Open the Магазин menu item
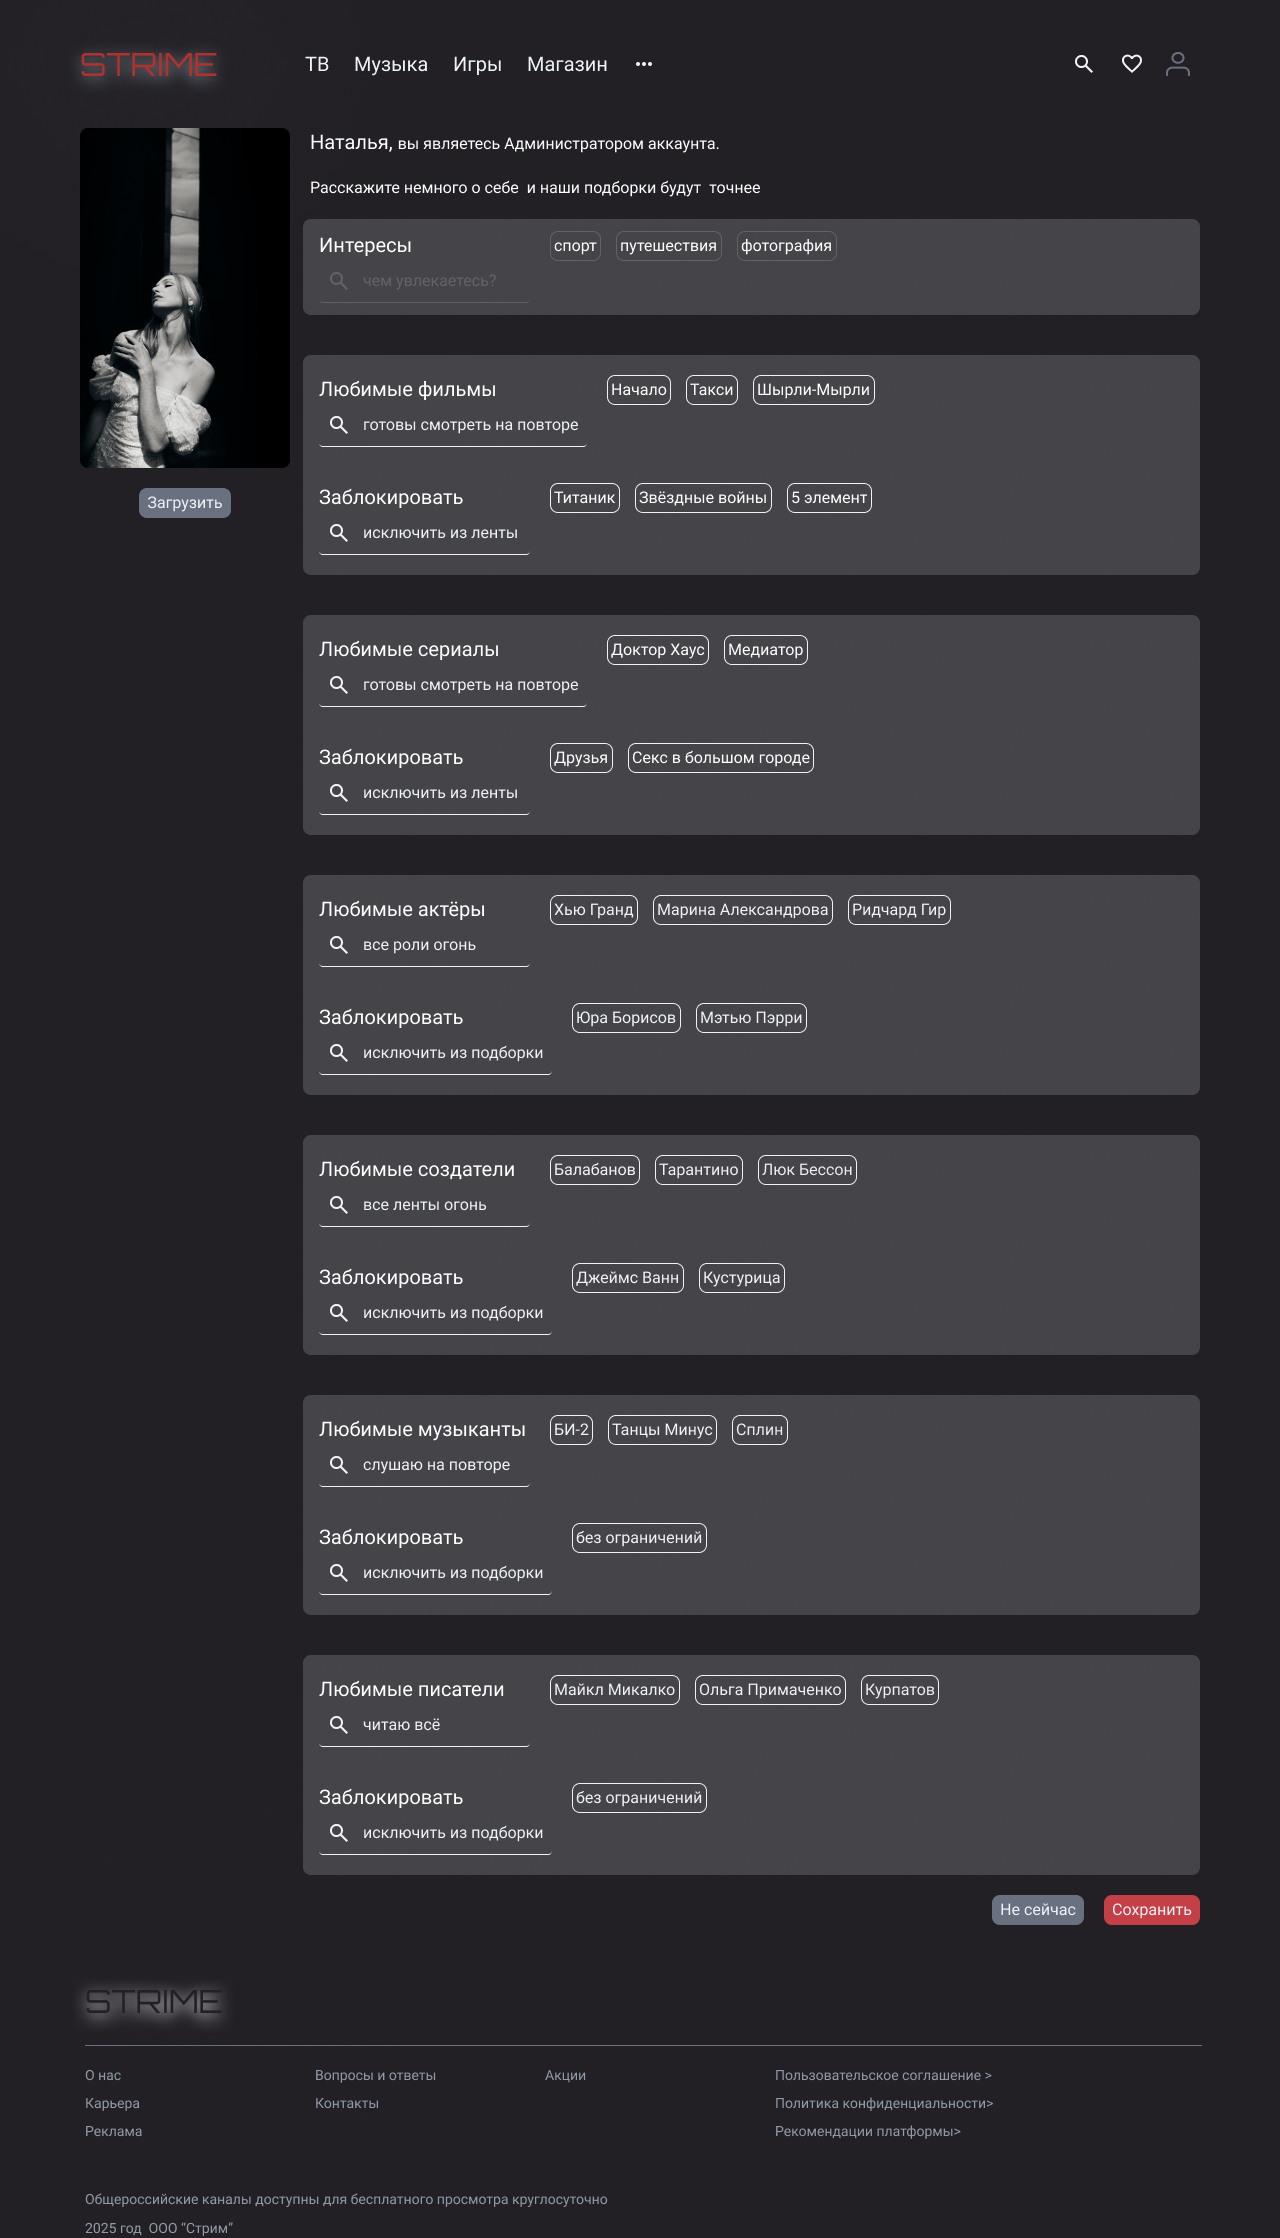 click(567, 64)
